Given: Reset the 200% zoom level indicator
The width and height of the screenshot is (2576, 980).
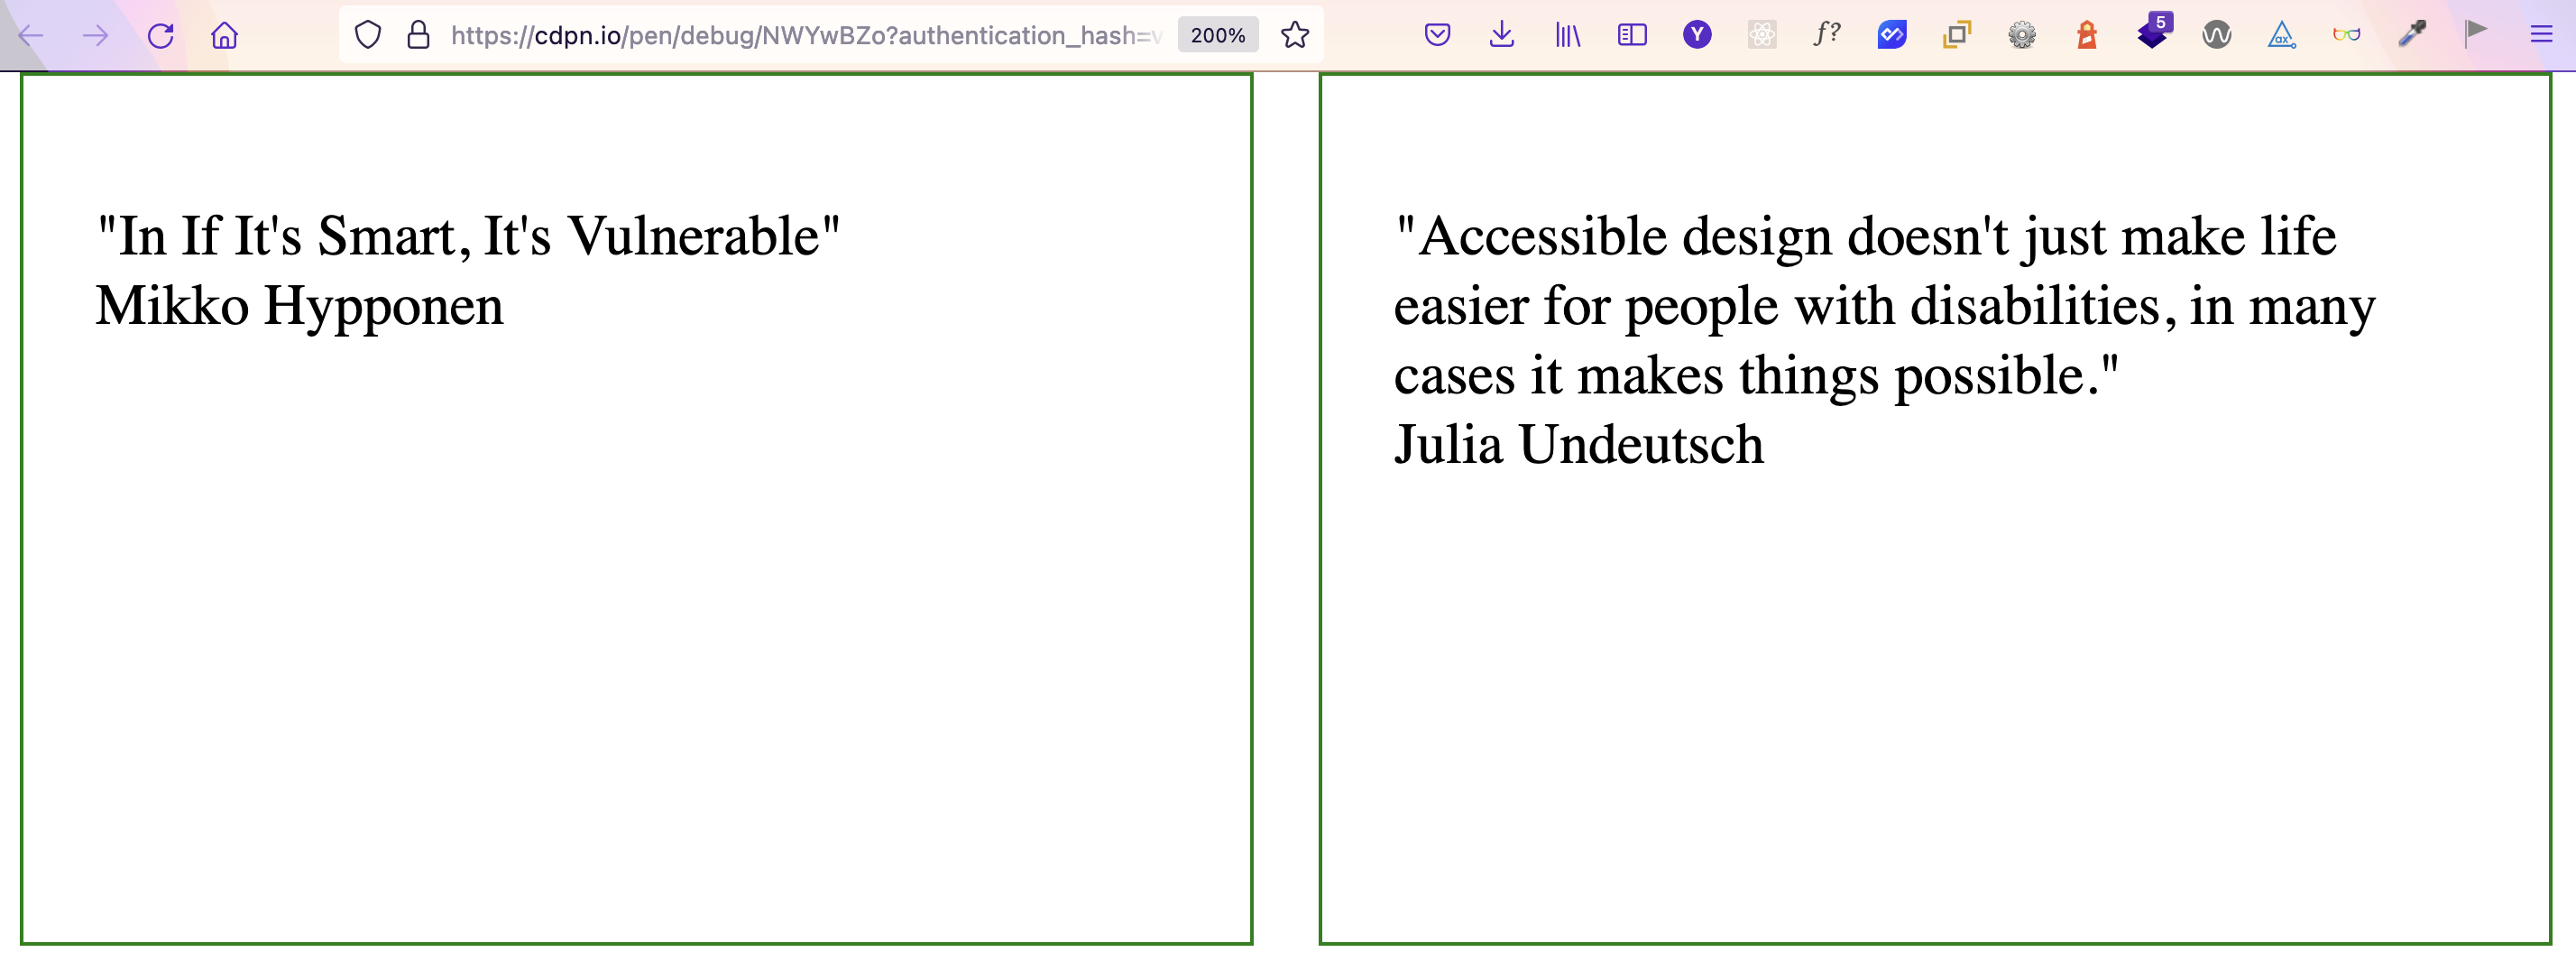Looking at the screenshot, I should [1217, 36].
